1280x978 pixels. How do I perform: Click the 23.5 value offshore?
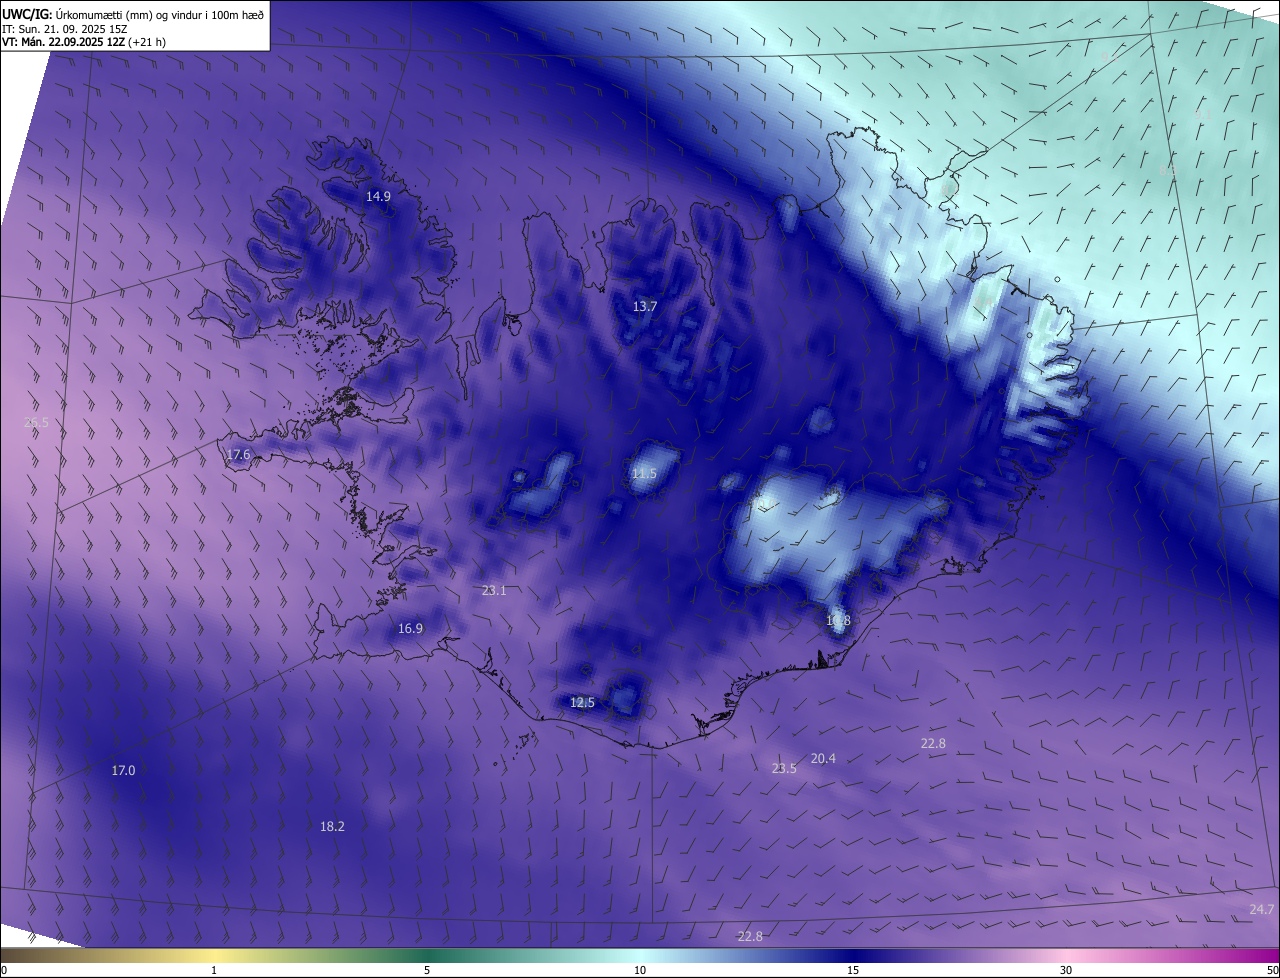(784, 769)
